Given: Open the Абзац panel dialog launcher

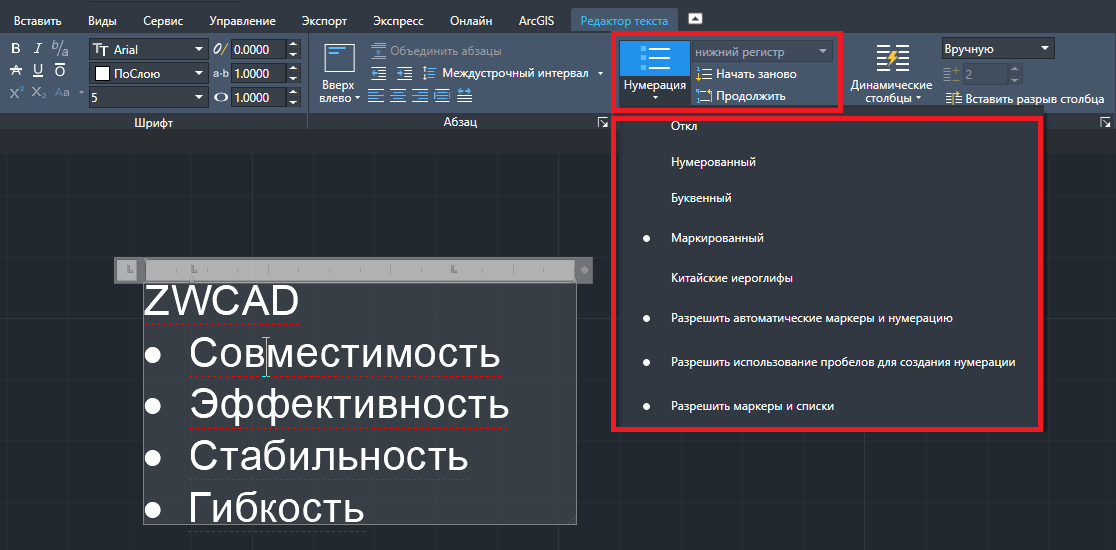Looking at the screenshot, I should click(603, 122).
